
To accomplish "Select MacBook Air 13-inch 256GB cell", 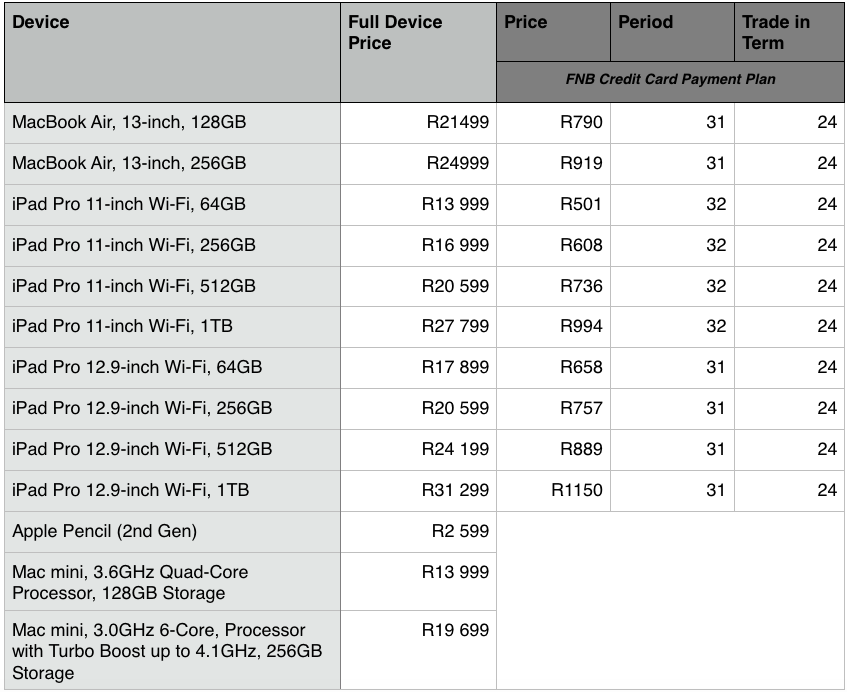I will (x=129, y=163).
